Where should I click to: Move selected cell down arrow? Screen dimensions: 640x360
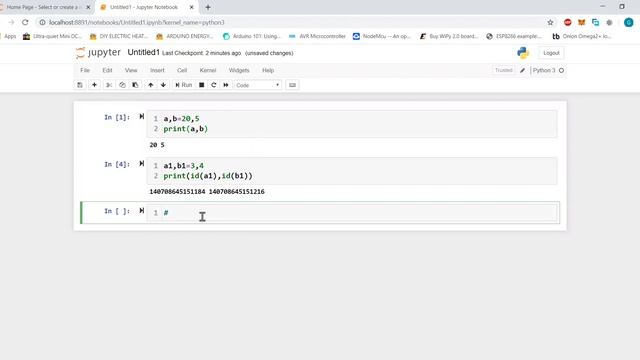163,85
